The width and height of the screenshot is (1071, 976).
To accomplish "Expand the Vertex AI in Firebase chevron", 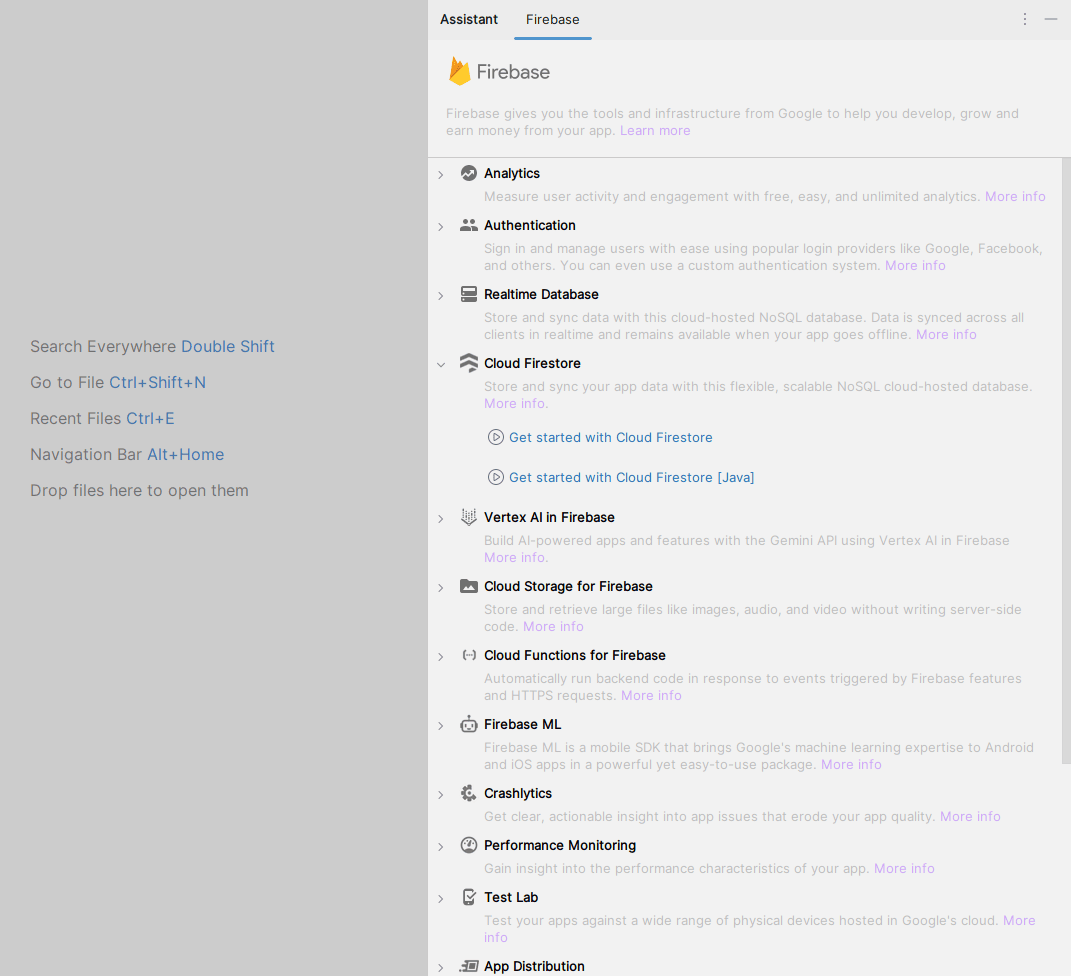I will [441, 519].
